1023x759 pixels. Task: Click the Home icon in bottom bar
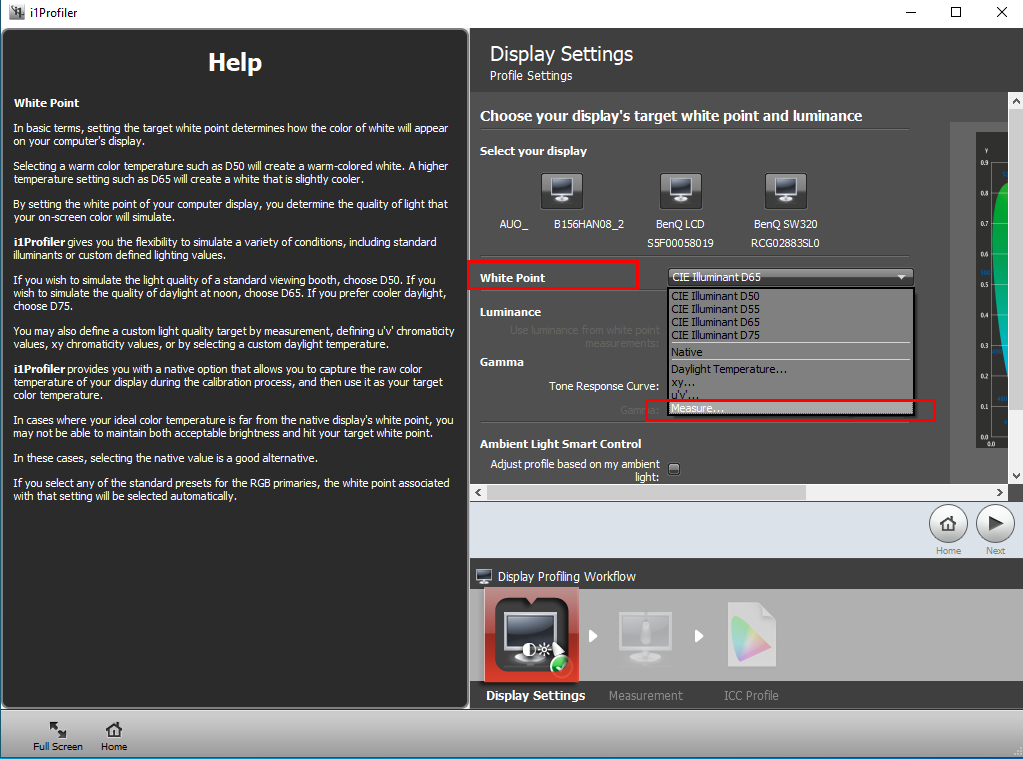tap(114, 736)
